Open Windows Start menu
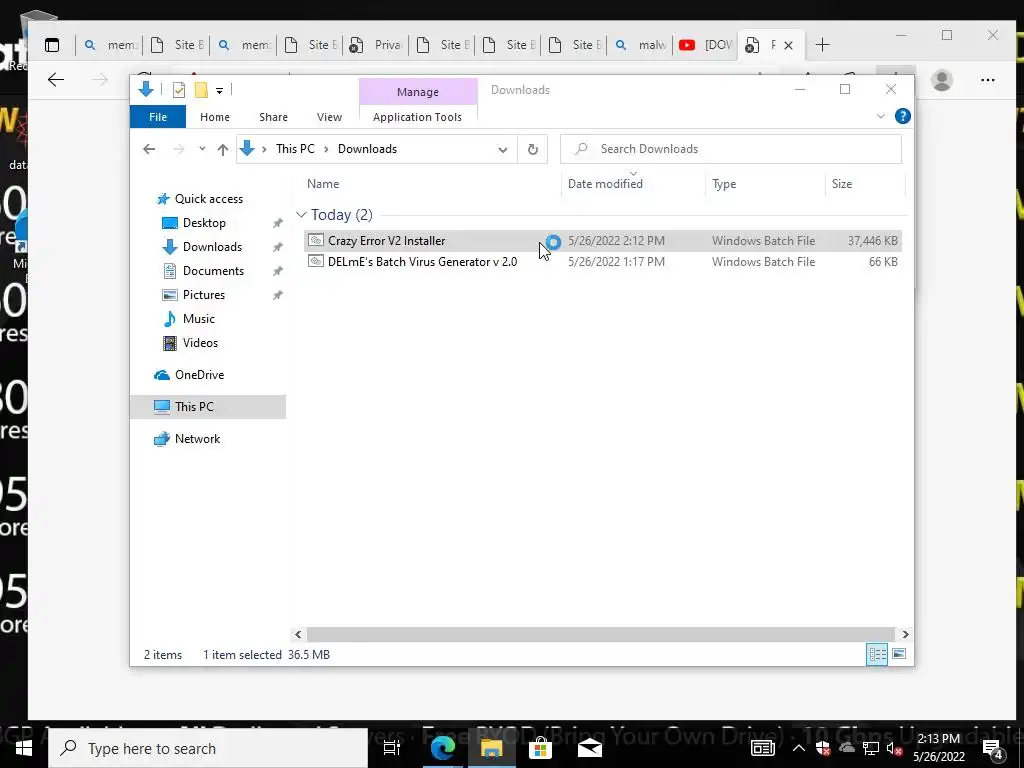 click(x=24, y=748)
